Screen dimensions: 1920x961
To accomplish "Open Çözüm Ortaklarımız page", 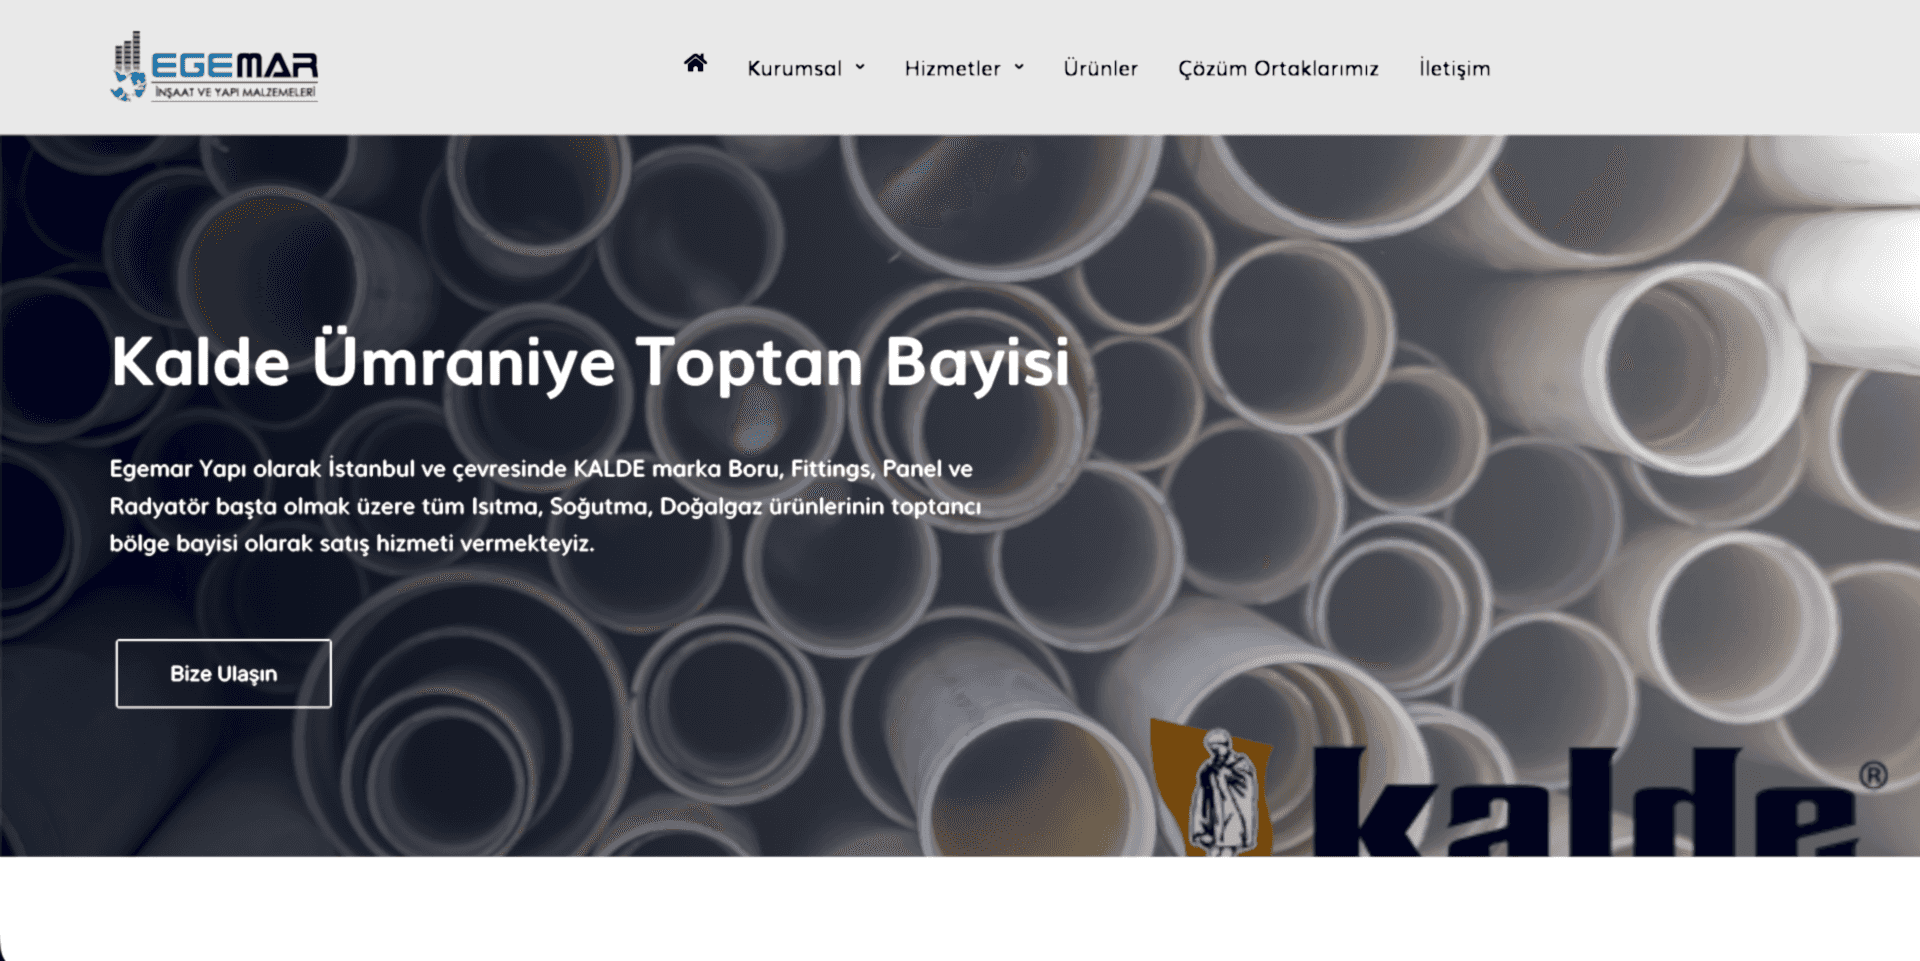I will pyautogui.click(x=1278, y=68).
